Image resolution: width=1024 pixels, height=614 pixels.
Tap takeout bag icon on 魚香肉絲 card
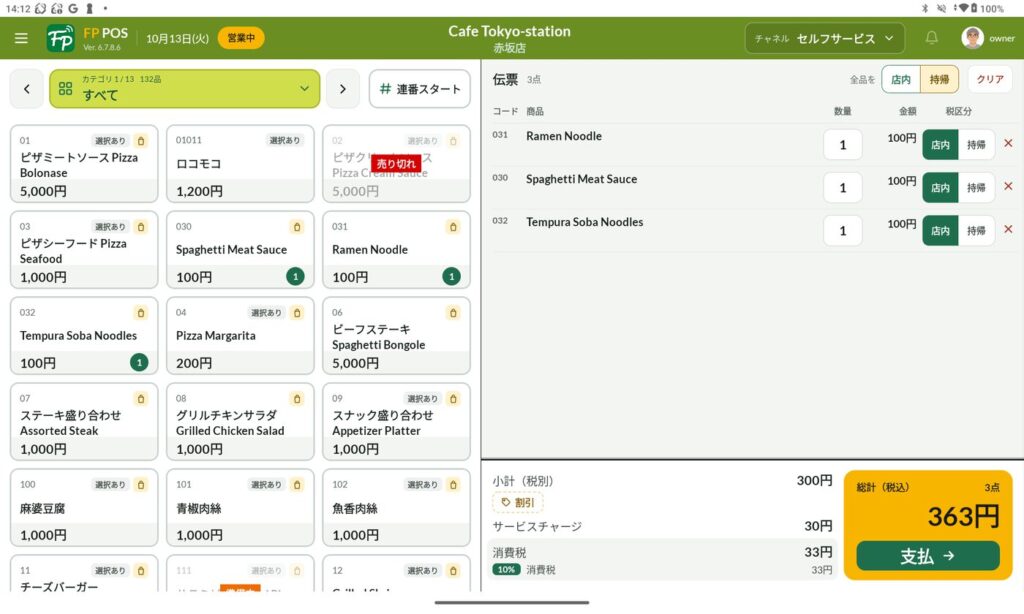point(453,485)
